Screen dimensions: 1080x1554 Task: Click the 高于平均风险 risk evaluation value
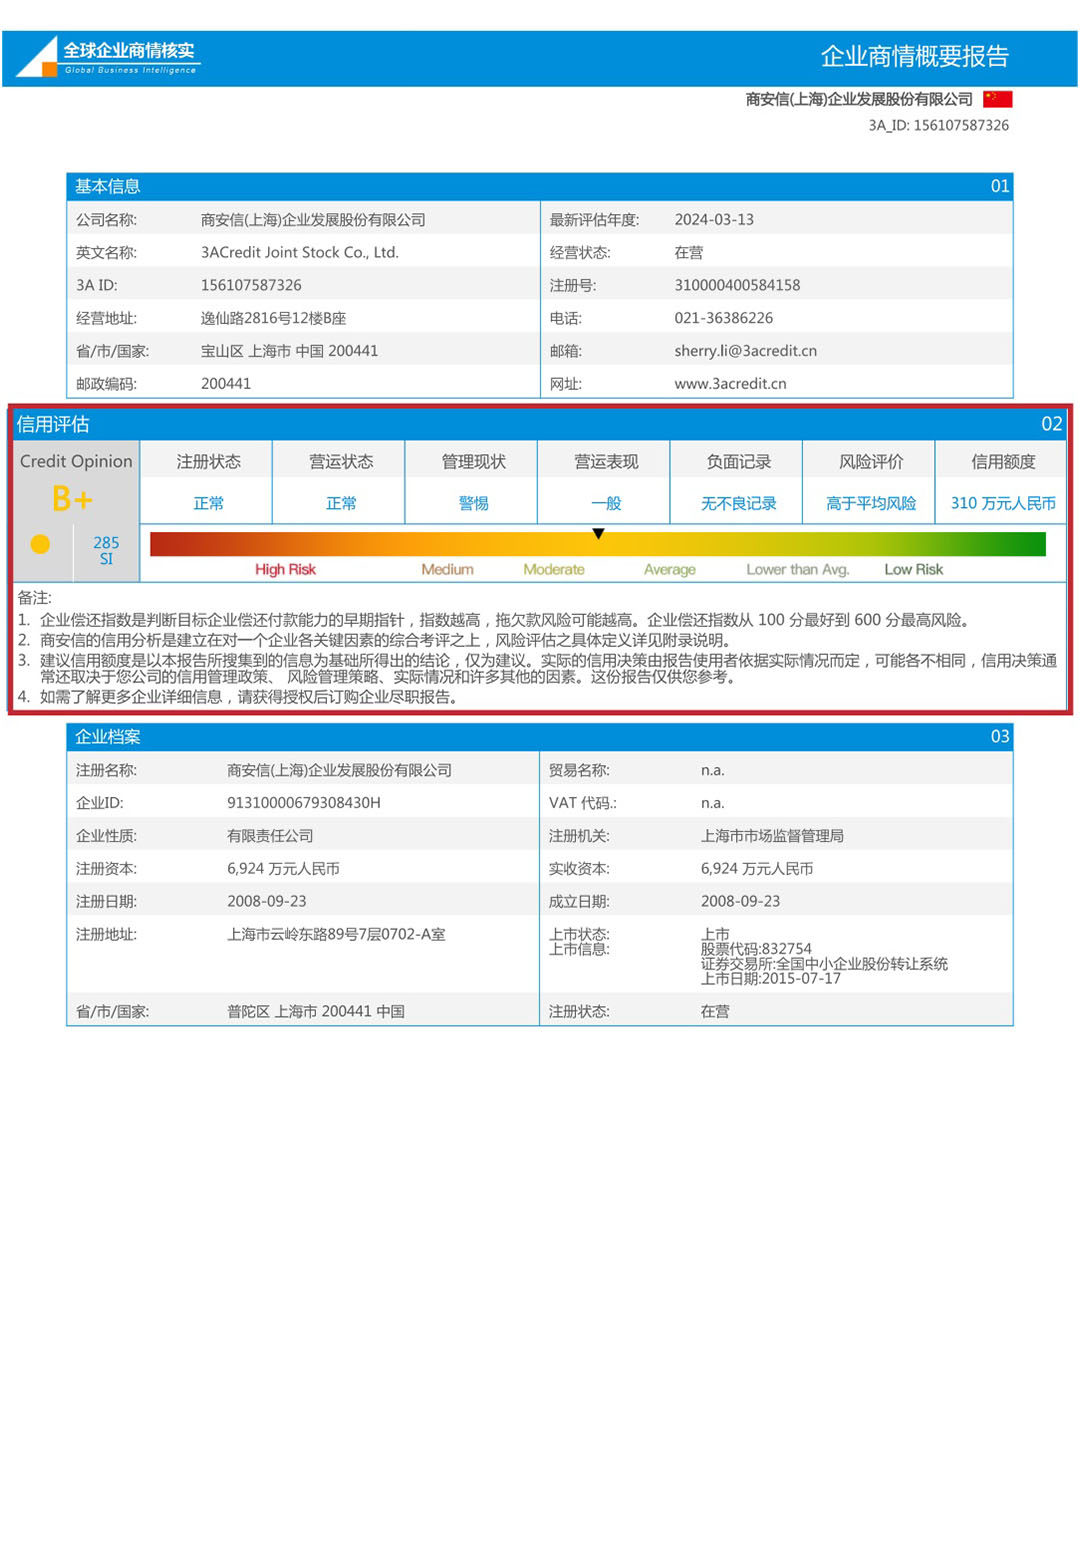[871, 503]
